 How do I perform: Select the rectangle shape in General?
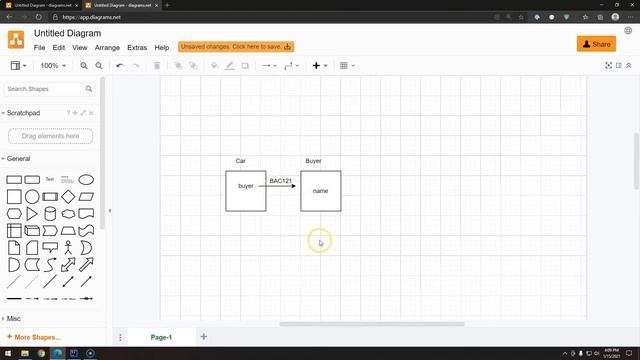[x=14, y=180]
